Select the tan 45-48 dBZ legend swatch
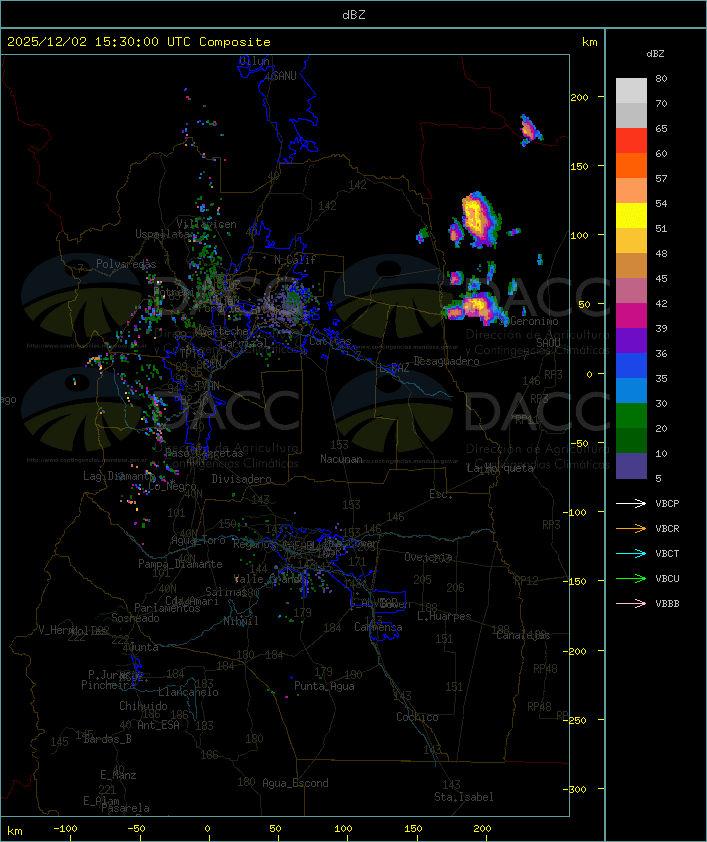Screen dimensions: 707x842 pos(631,266)
